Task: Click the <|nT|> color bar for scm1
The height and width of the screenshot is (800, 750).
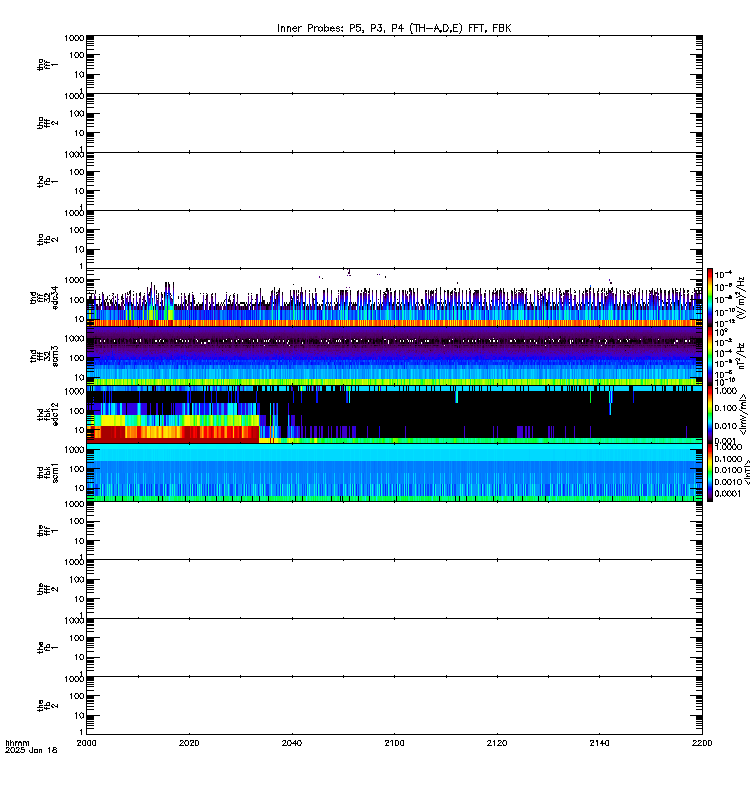Action: coord(710,472)
